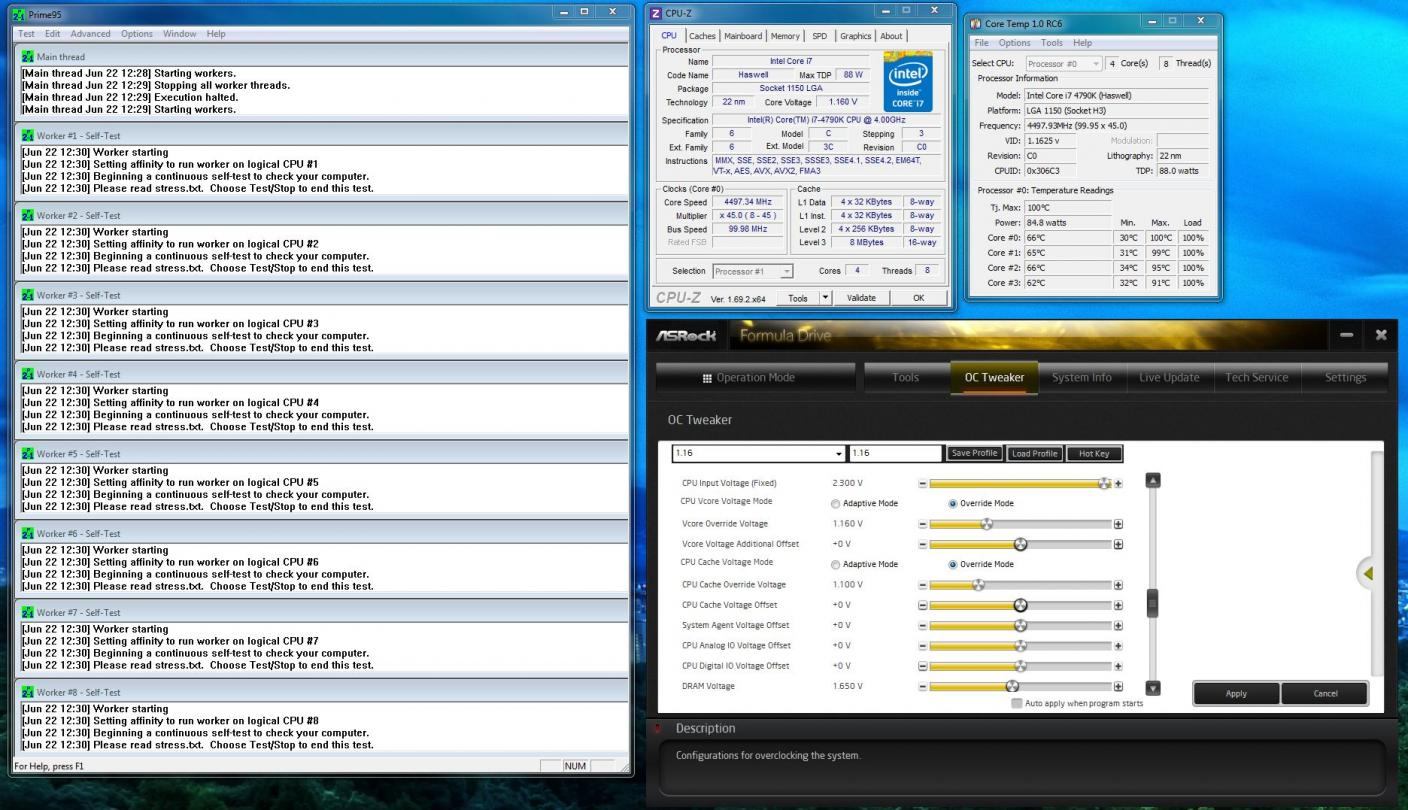1408x810 pixels.
Task: Decrease CPU Digital IO Voltage Offset minus icon
Action: tap(922, 666)
